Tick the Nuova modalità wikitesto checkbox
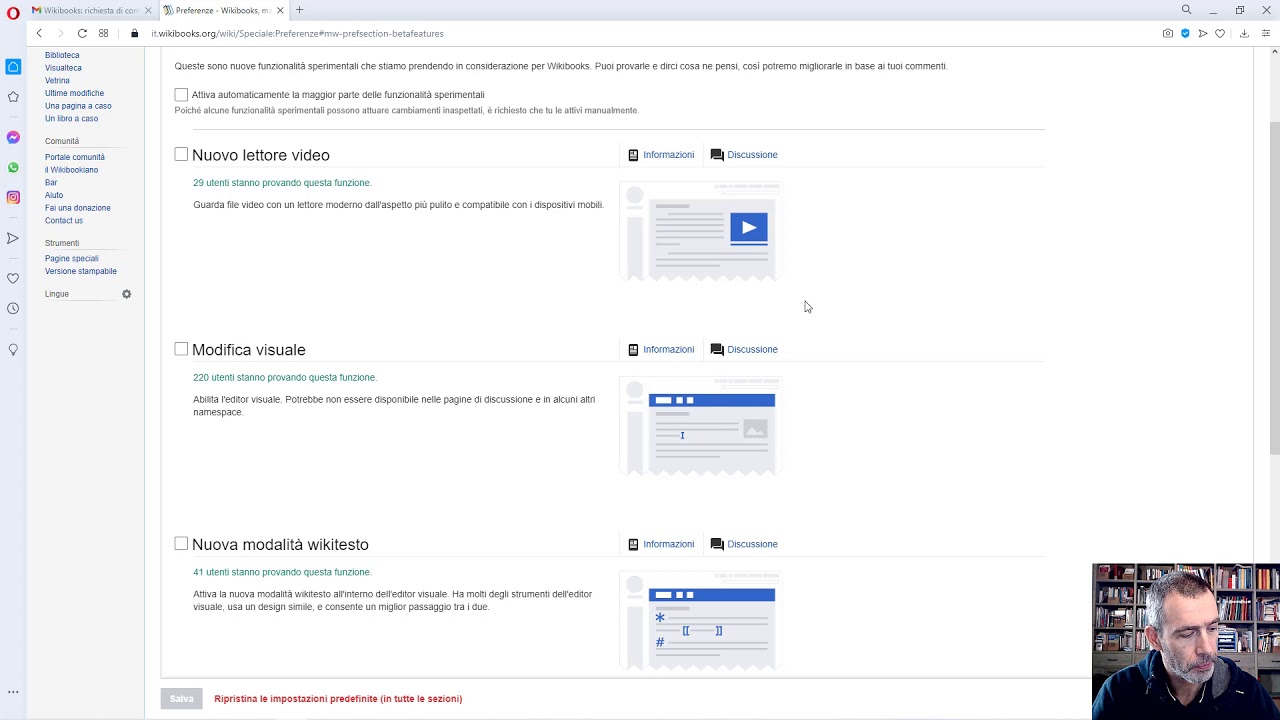1280x720 pixels. pos(181,544)
